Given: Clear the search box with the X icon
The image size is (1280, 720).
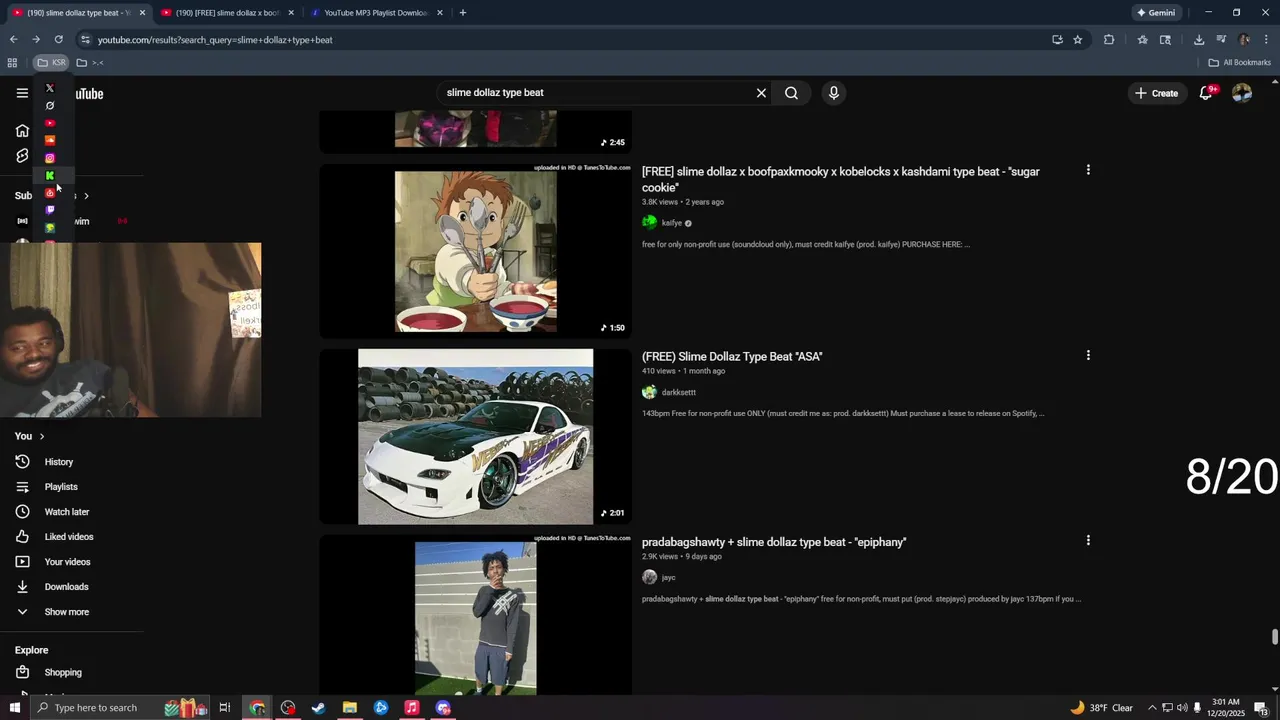Looking at the screenshot, I should [x=761, y=93].
